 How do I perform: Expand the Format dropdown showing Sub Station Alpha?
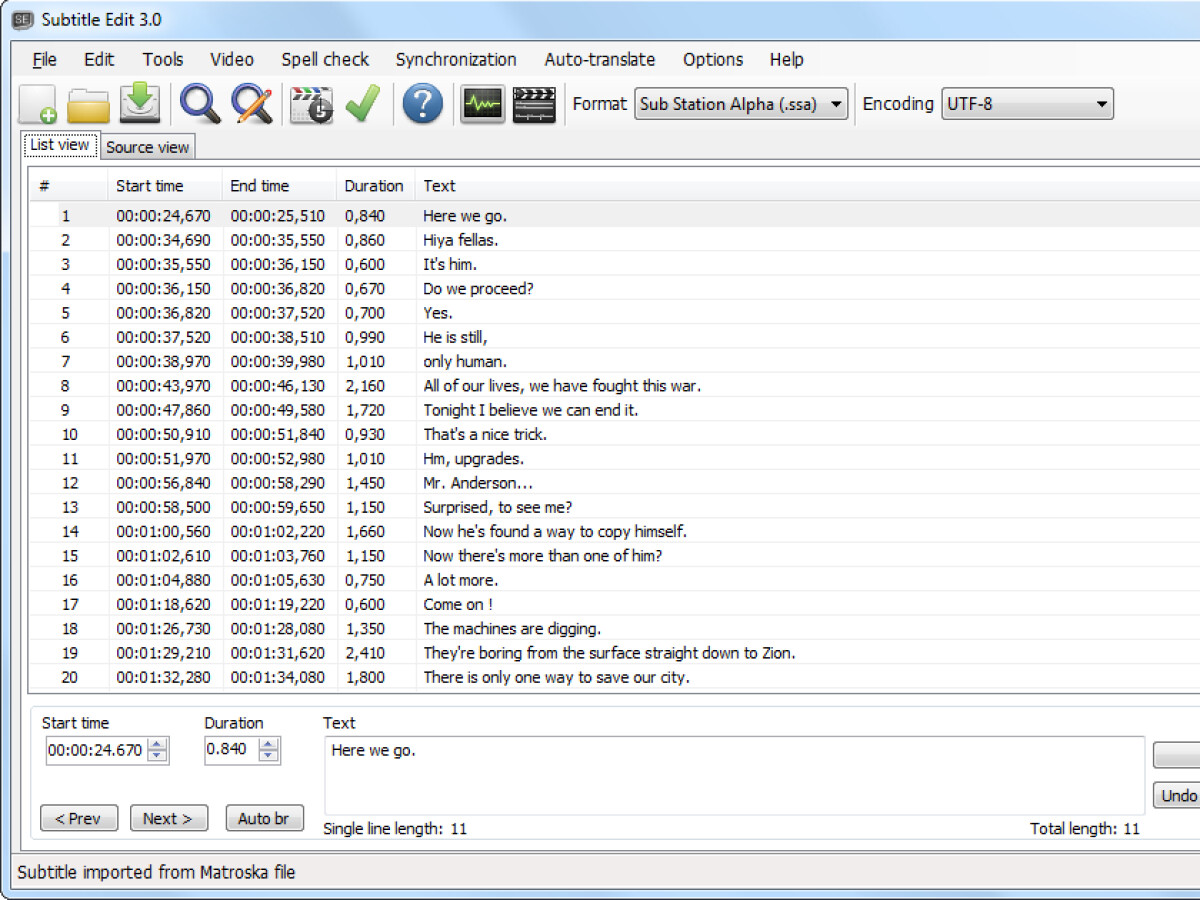740,104
